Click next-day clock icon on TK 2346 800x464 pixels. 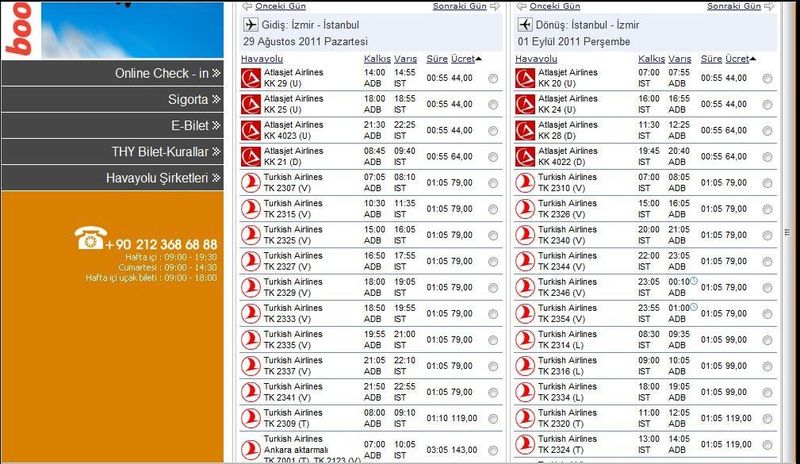click(x=694, y=281)
